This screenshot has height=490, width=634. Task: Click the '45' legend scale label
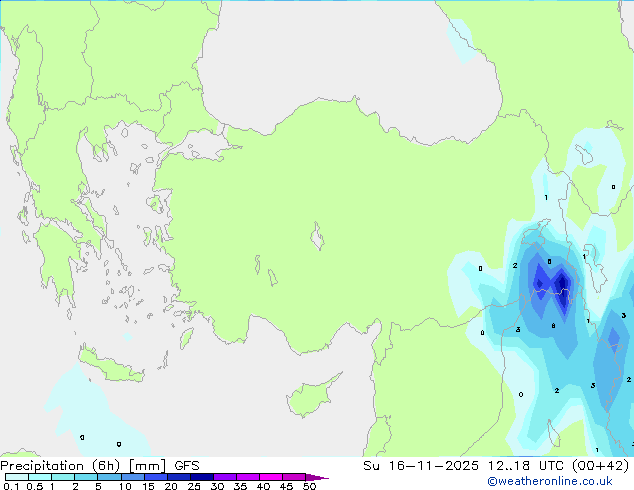(286, 486)
